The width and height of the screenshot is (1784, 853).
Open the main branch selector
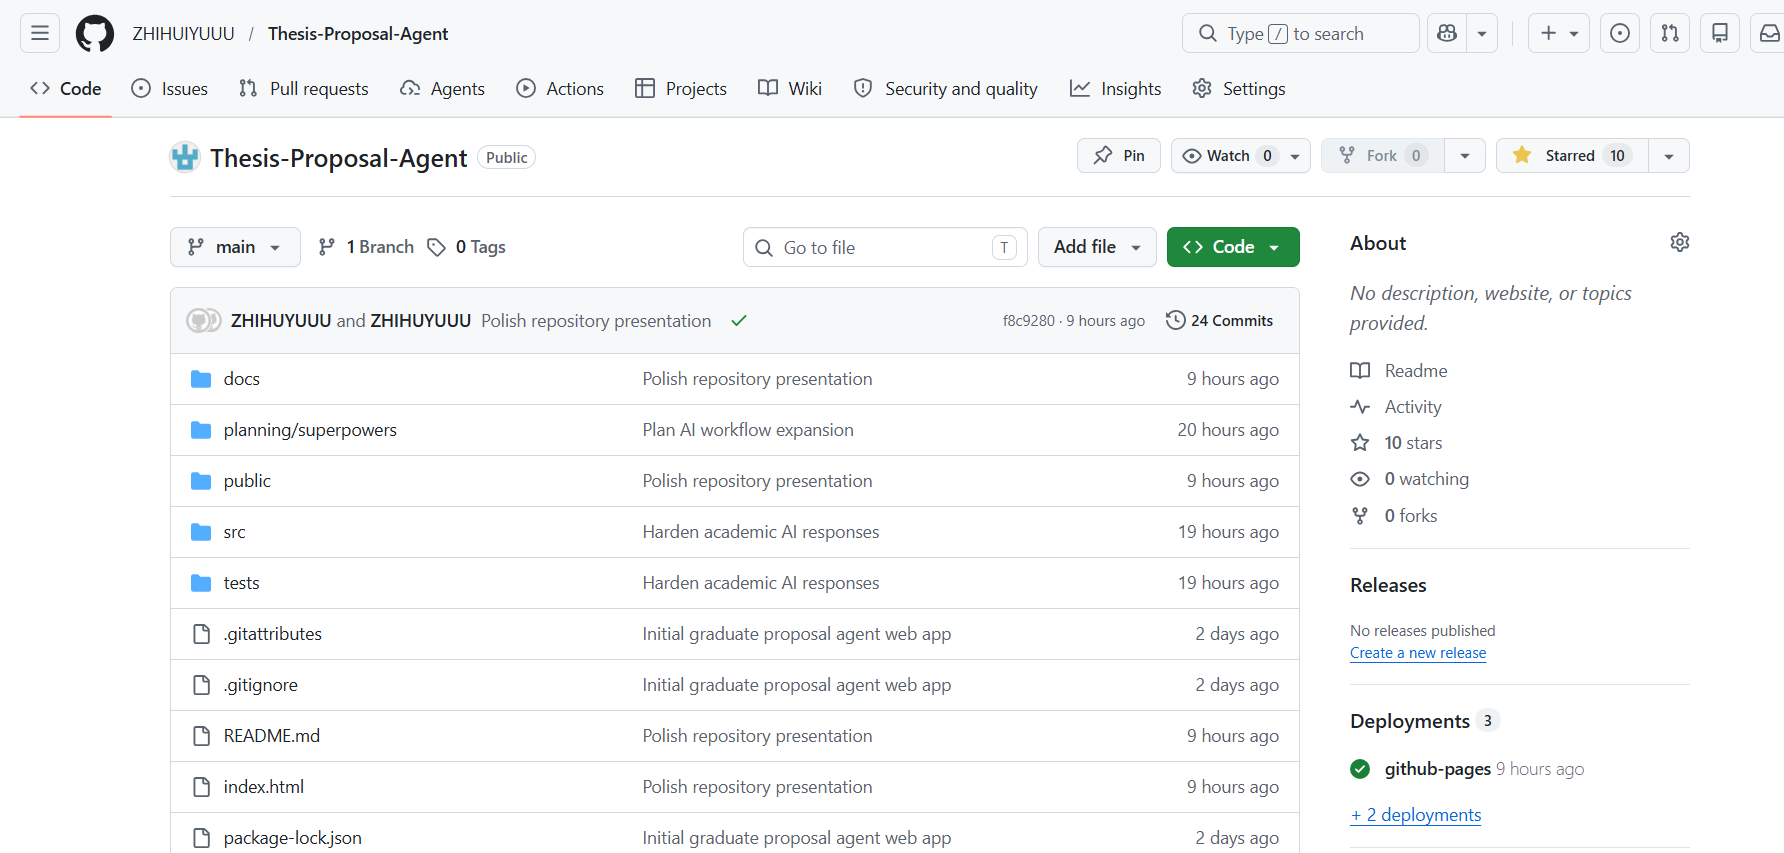point(235,247)
